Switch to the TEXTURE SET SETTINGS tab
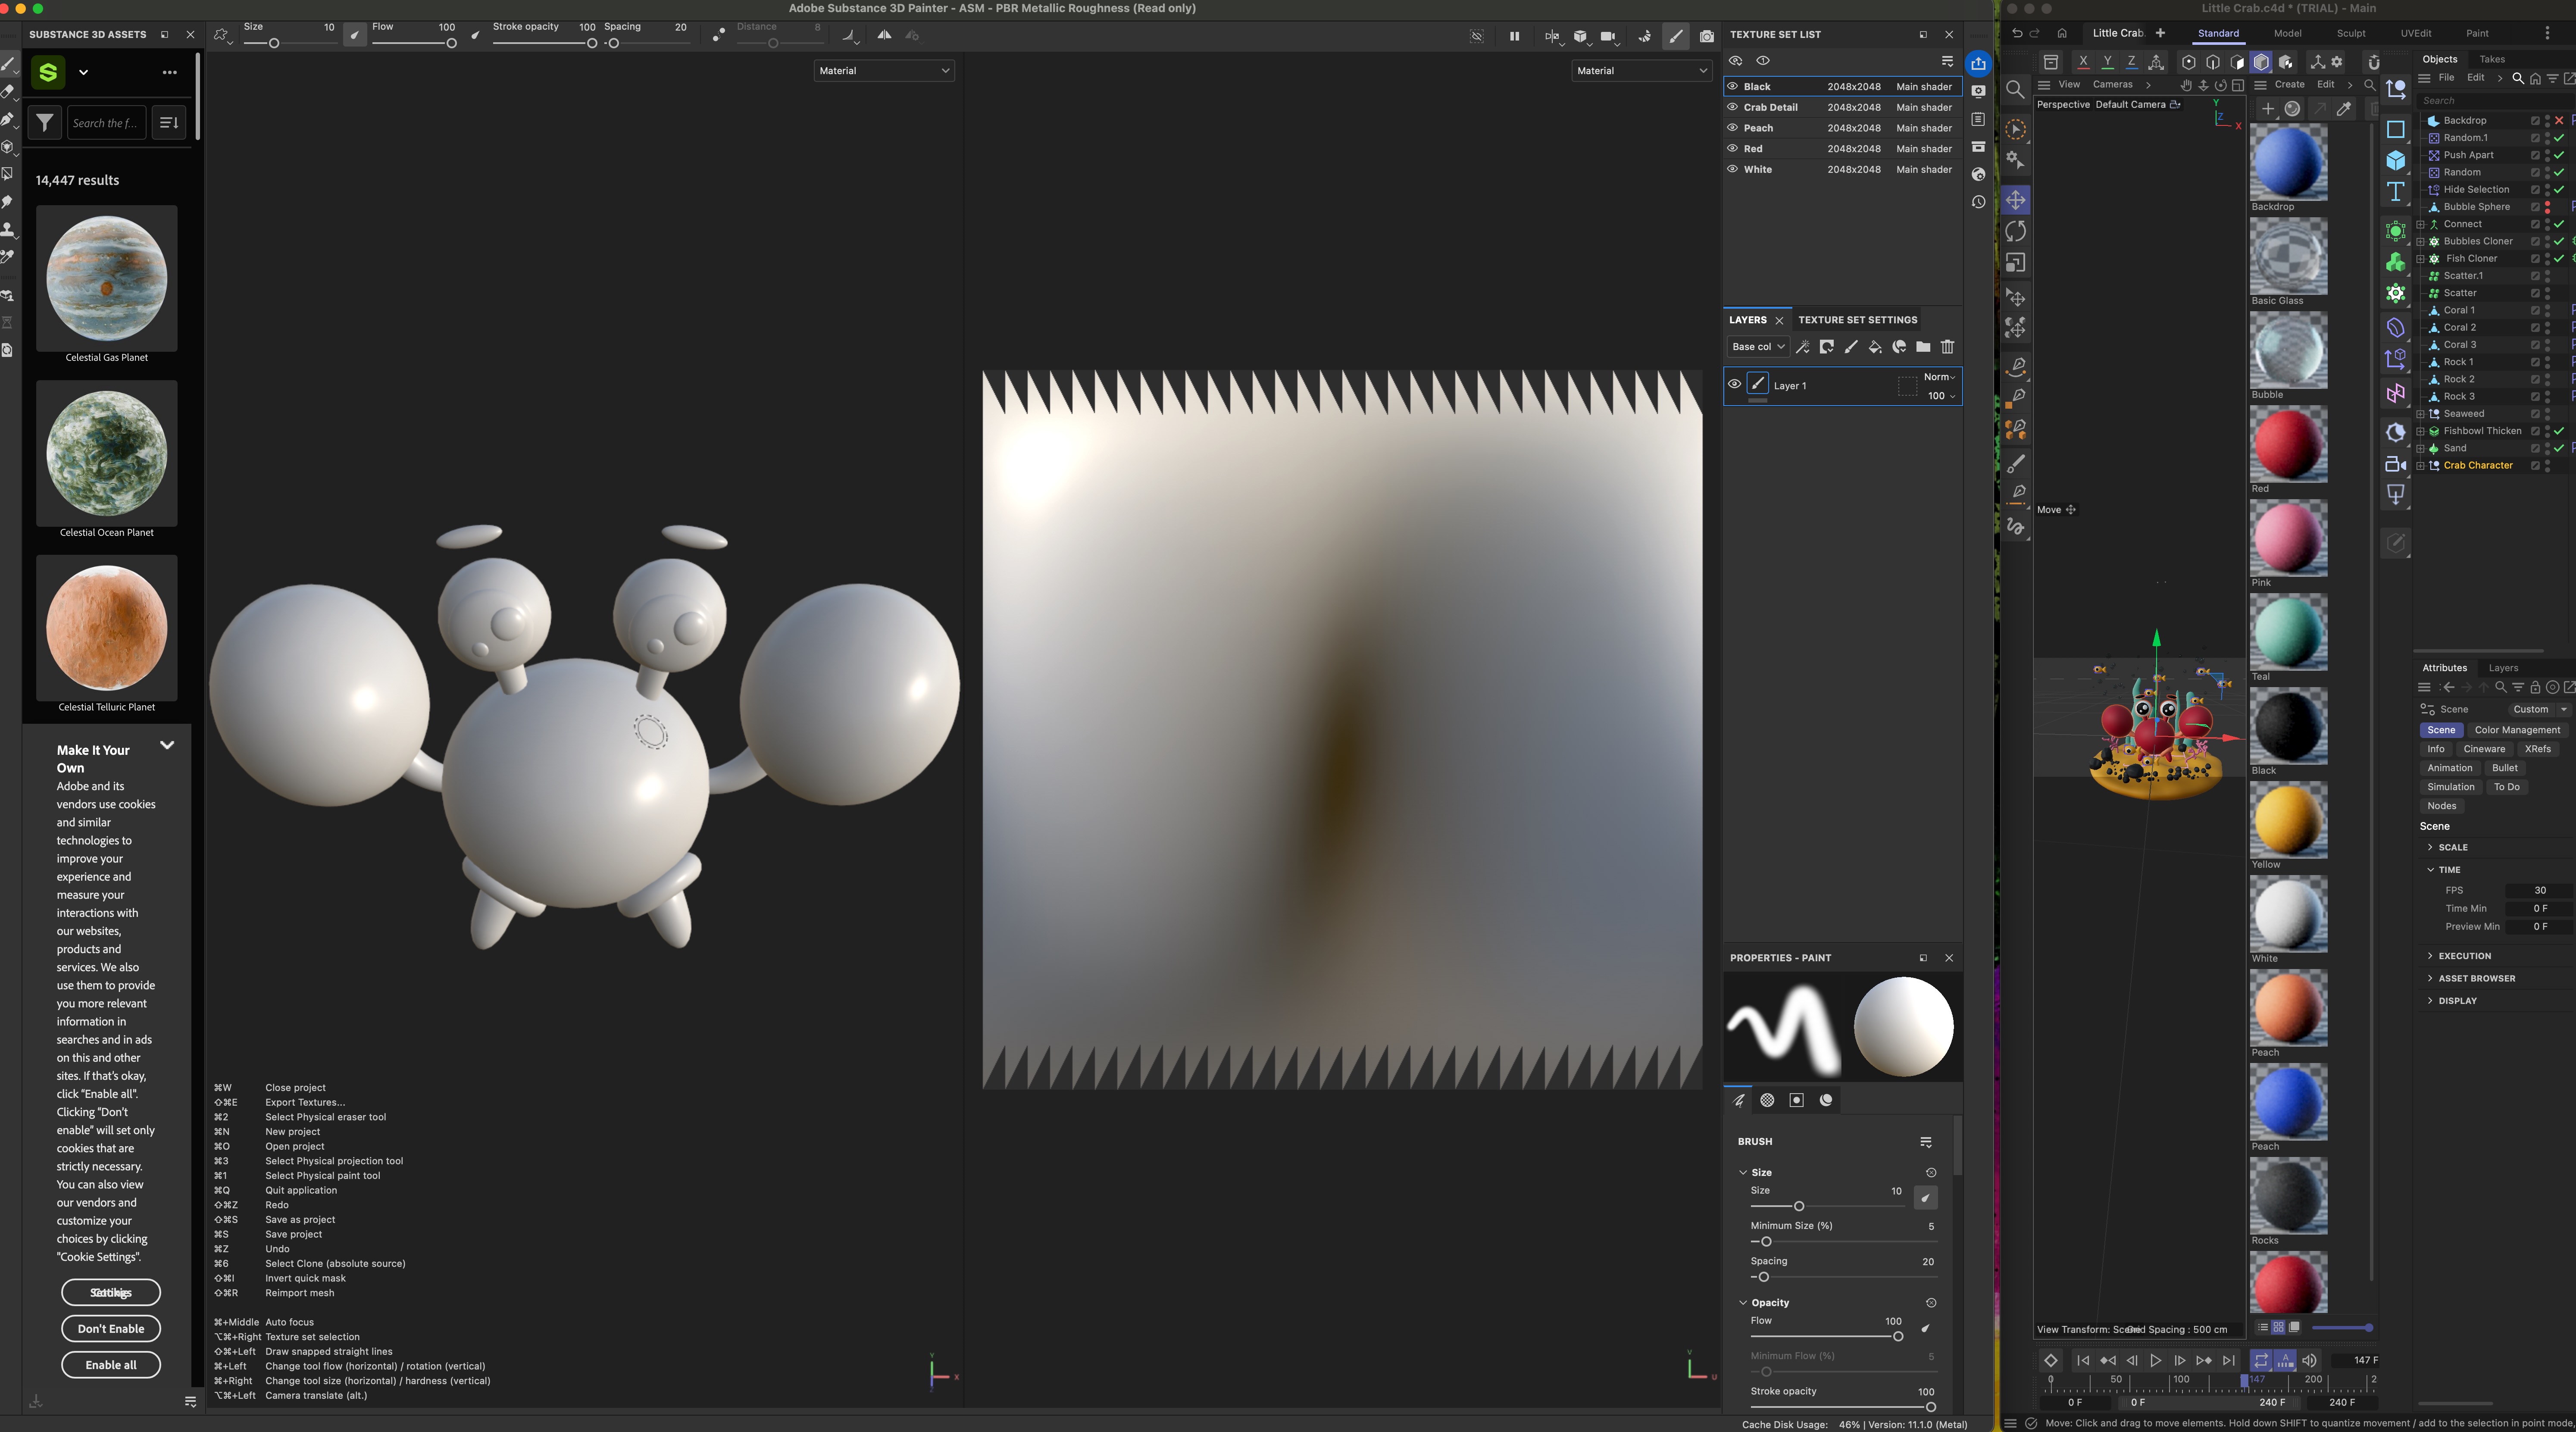This screenshot has width=2576, height=1432. click(x=1857, y=320)
